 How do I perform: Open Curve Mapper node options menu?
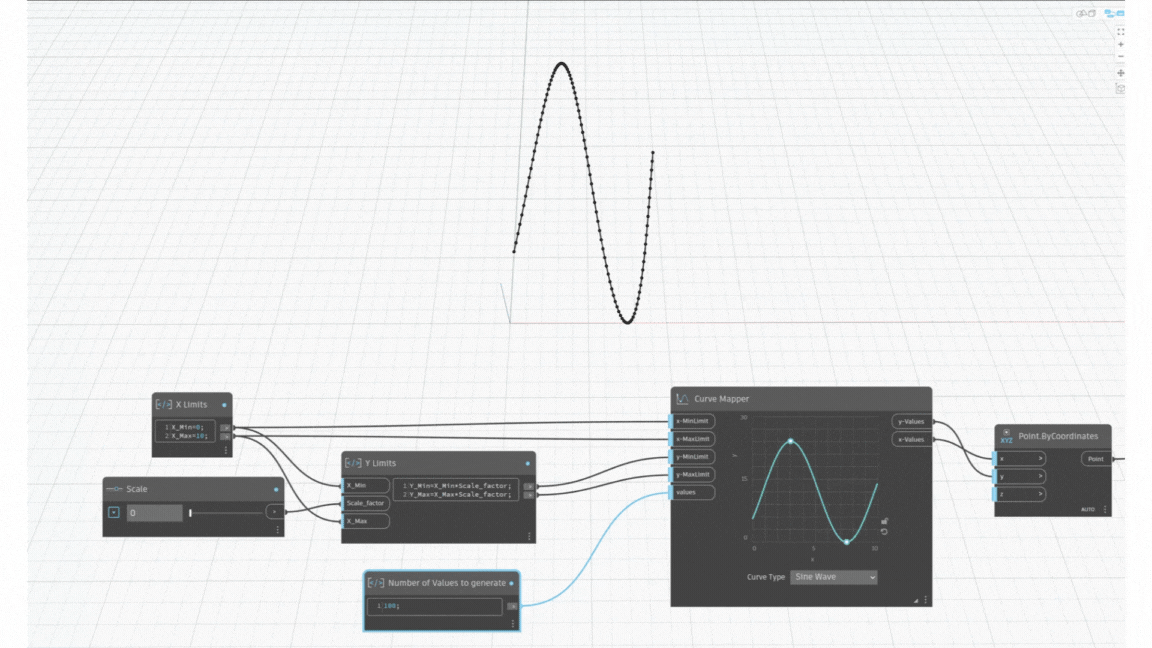coord(926,600)
